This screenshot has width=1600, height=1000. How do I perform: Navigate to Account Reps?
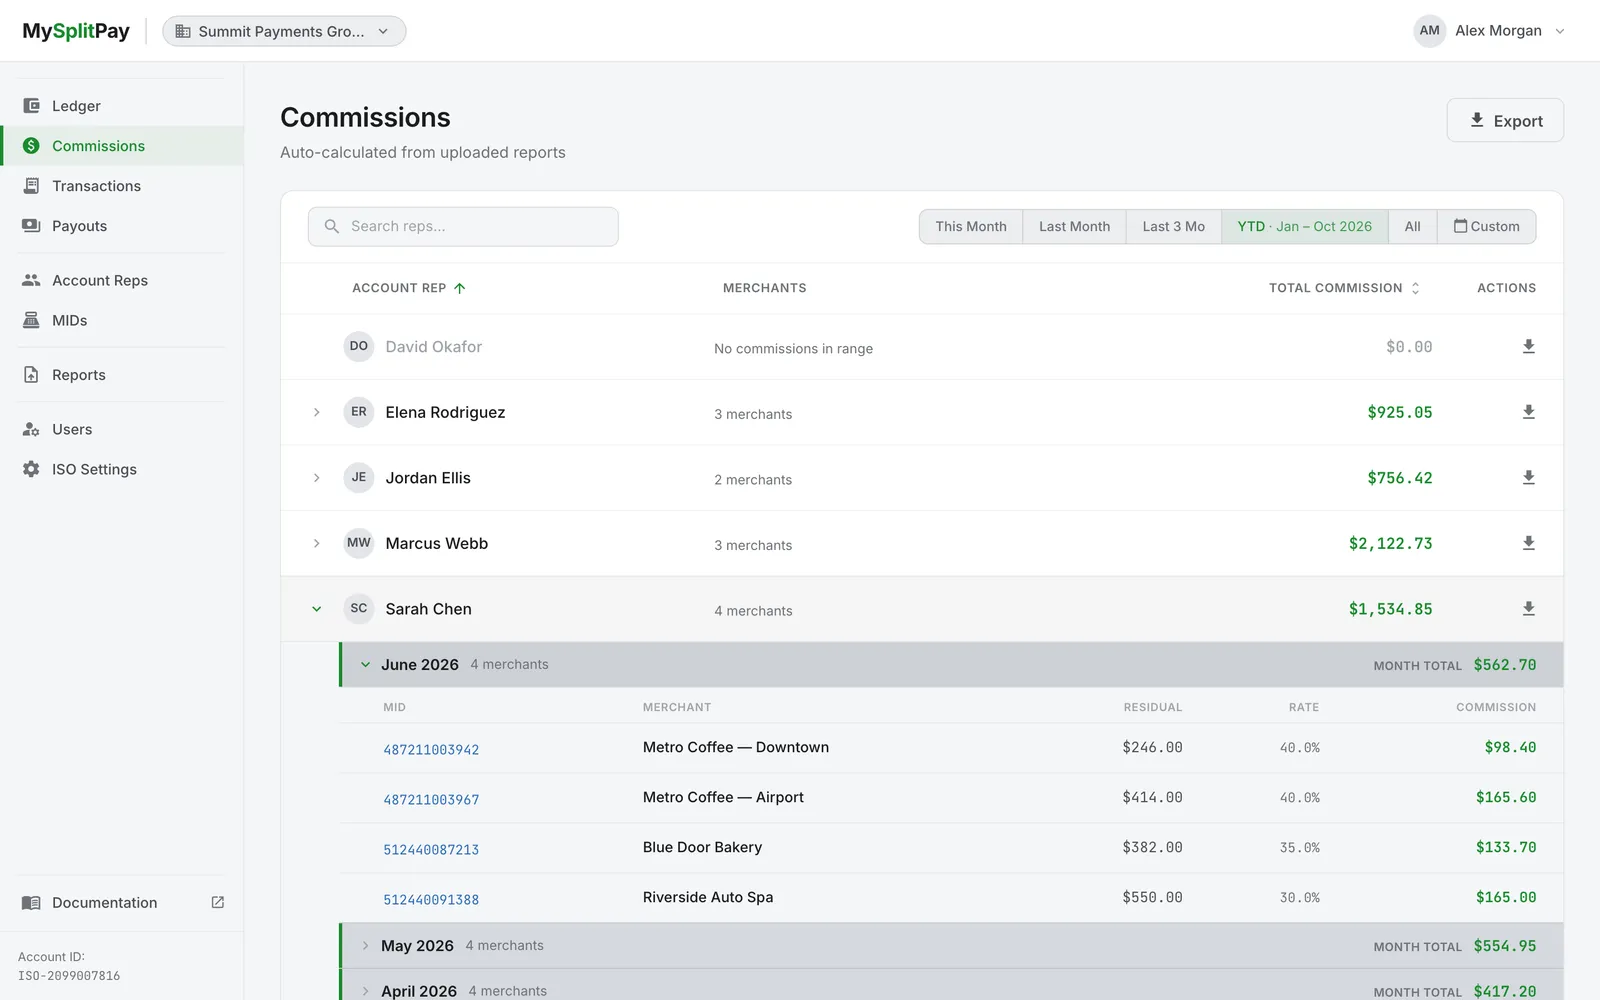pos(122,280)
